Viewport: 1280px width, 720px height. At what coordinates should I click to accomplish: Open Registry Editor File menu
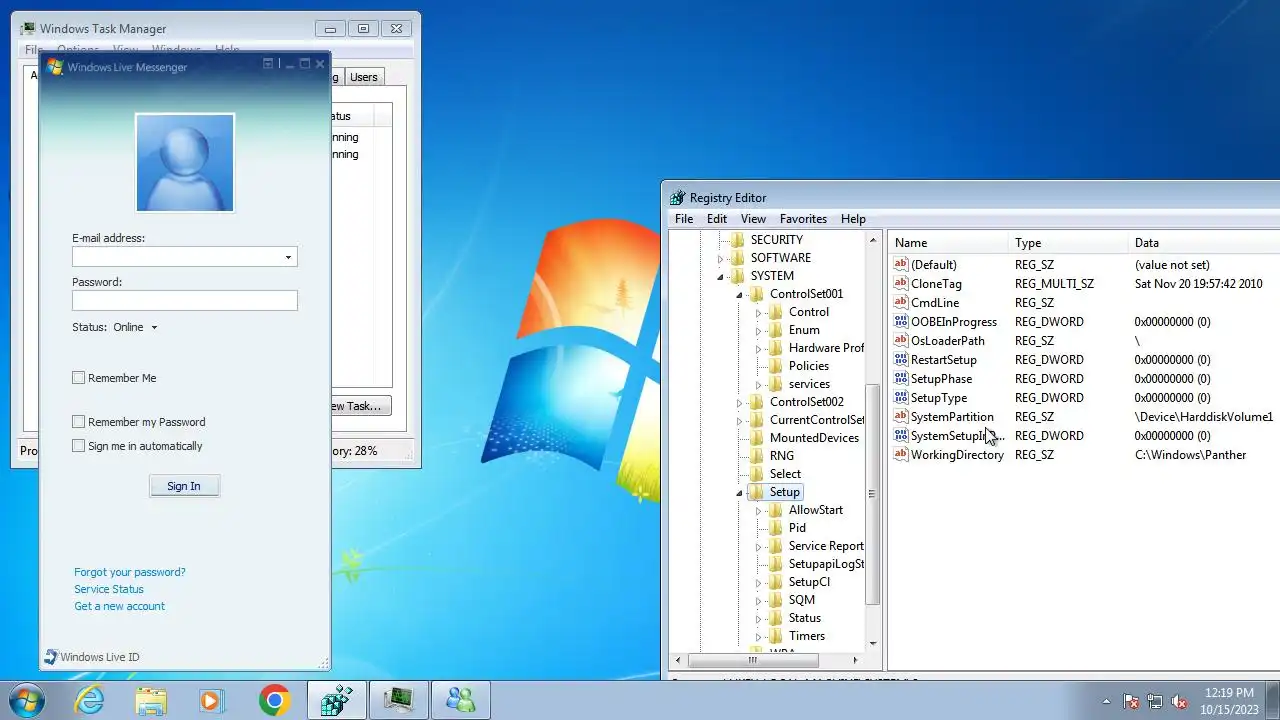click(684, 219)
